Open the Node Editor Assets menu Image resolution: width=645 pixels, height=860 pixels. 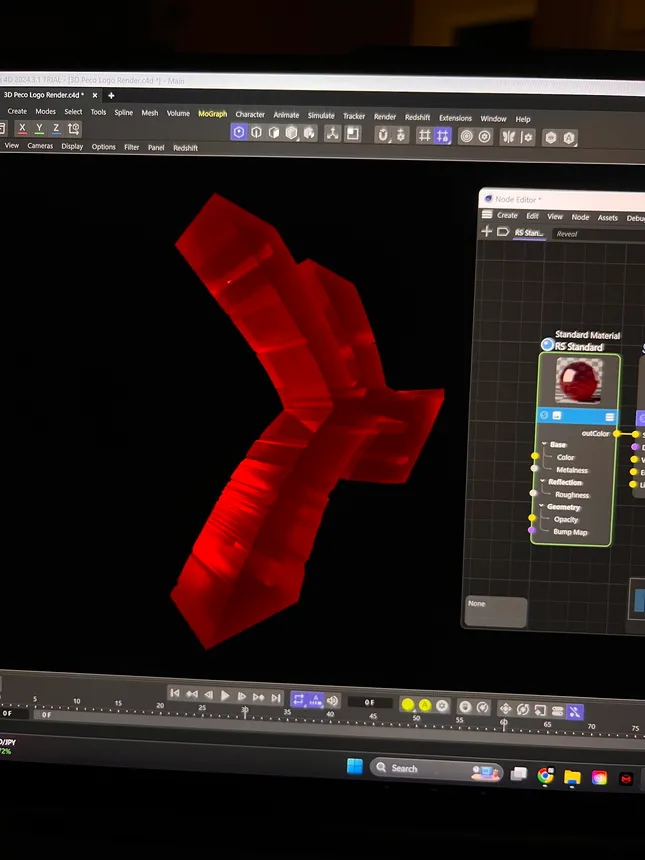point(608,218)
